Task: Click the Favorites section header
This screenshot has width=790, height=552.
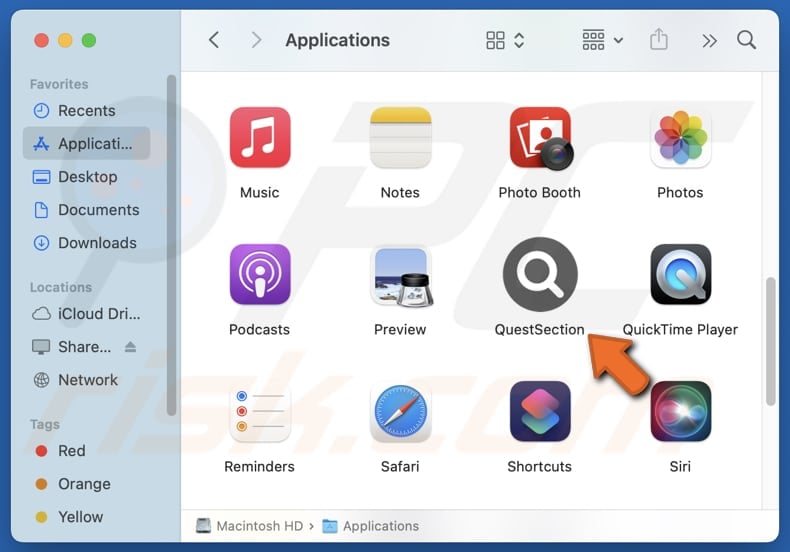Action: tap(59, 84)
